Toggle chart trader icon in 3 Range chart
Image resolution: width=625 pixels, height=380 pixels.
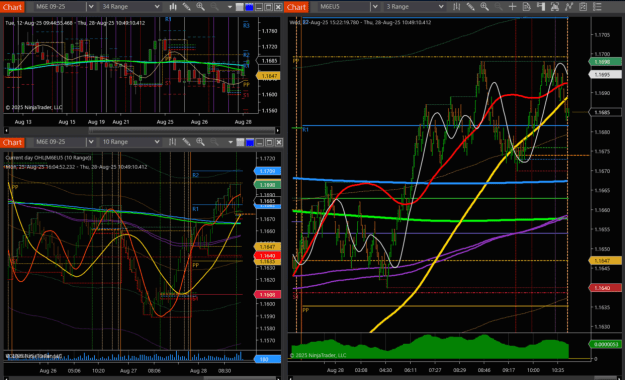(x=540, y=7)
